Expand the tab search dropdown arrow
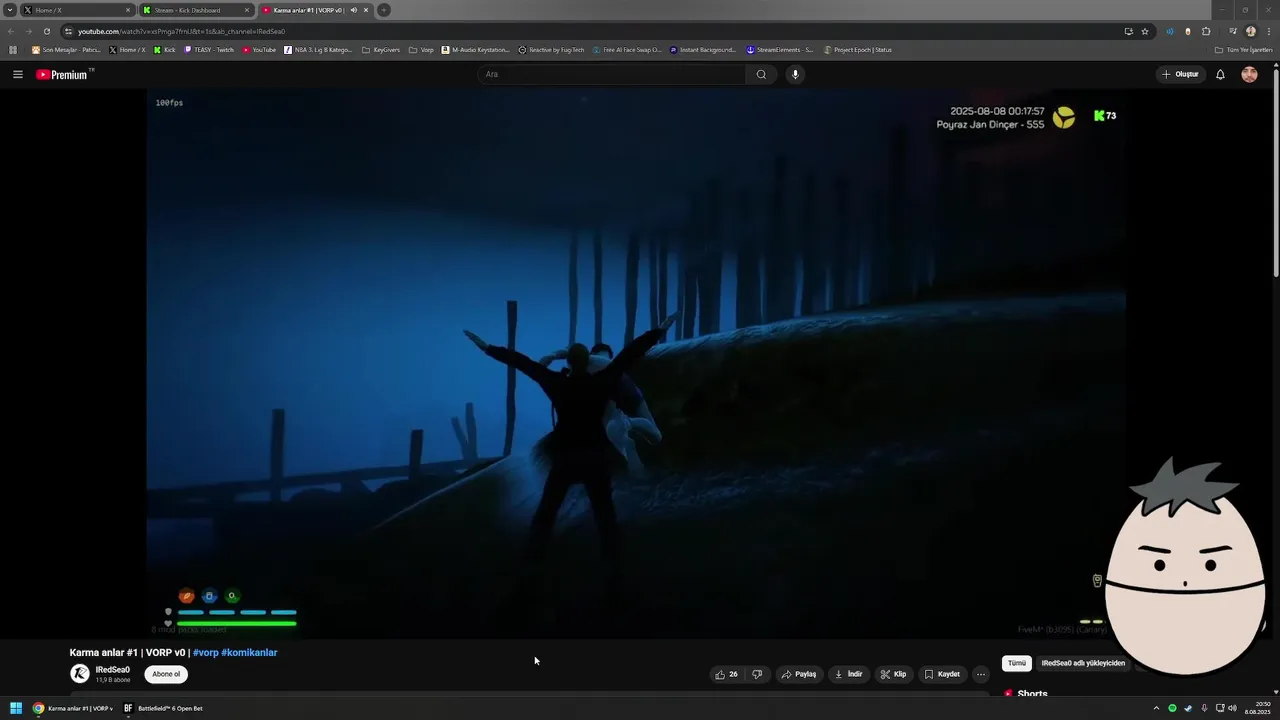 click(x=10, y=10)
